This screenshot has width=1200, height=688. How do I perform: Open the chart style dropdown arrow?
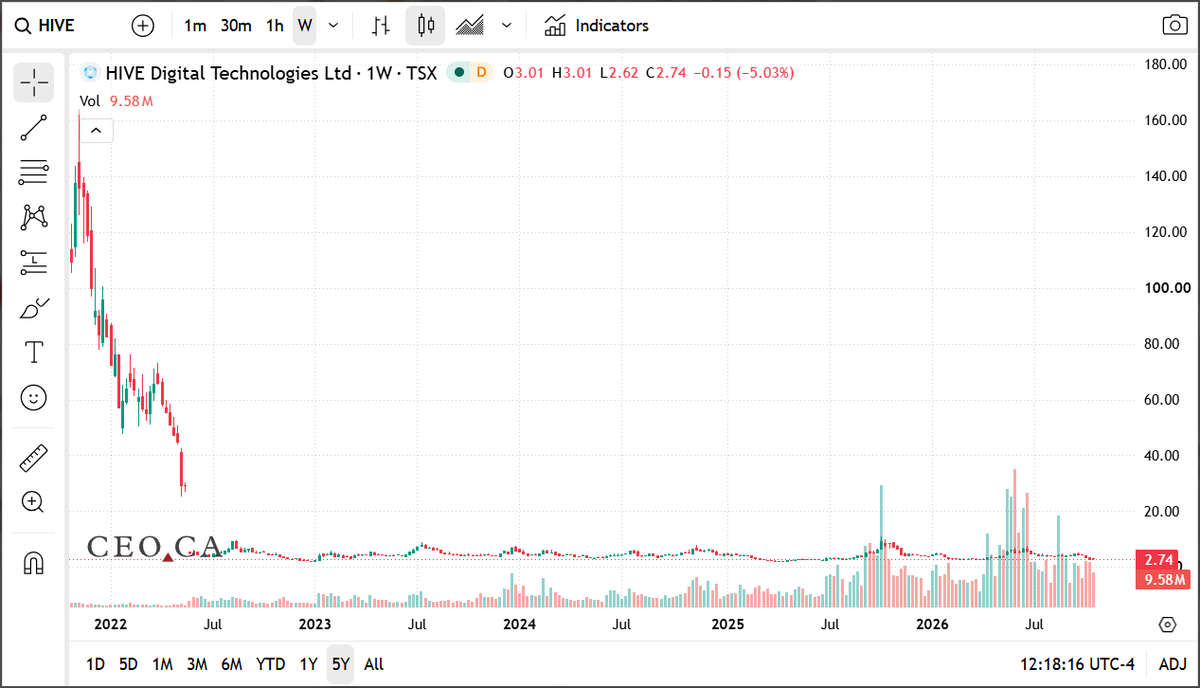point(507,26)
